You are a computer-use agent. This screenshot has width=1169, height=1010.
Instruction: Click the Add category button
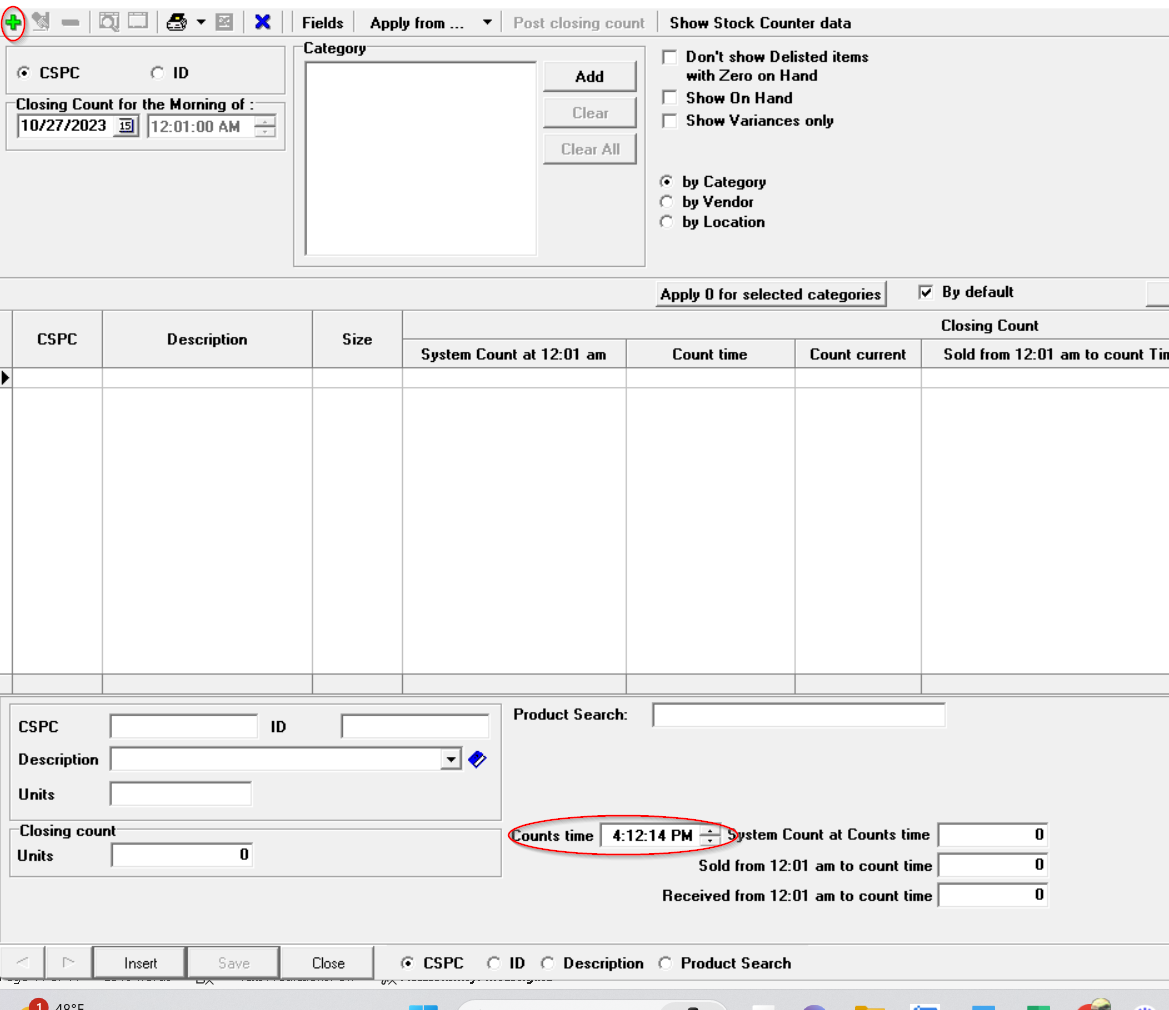589,77
